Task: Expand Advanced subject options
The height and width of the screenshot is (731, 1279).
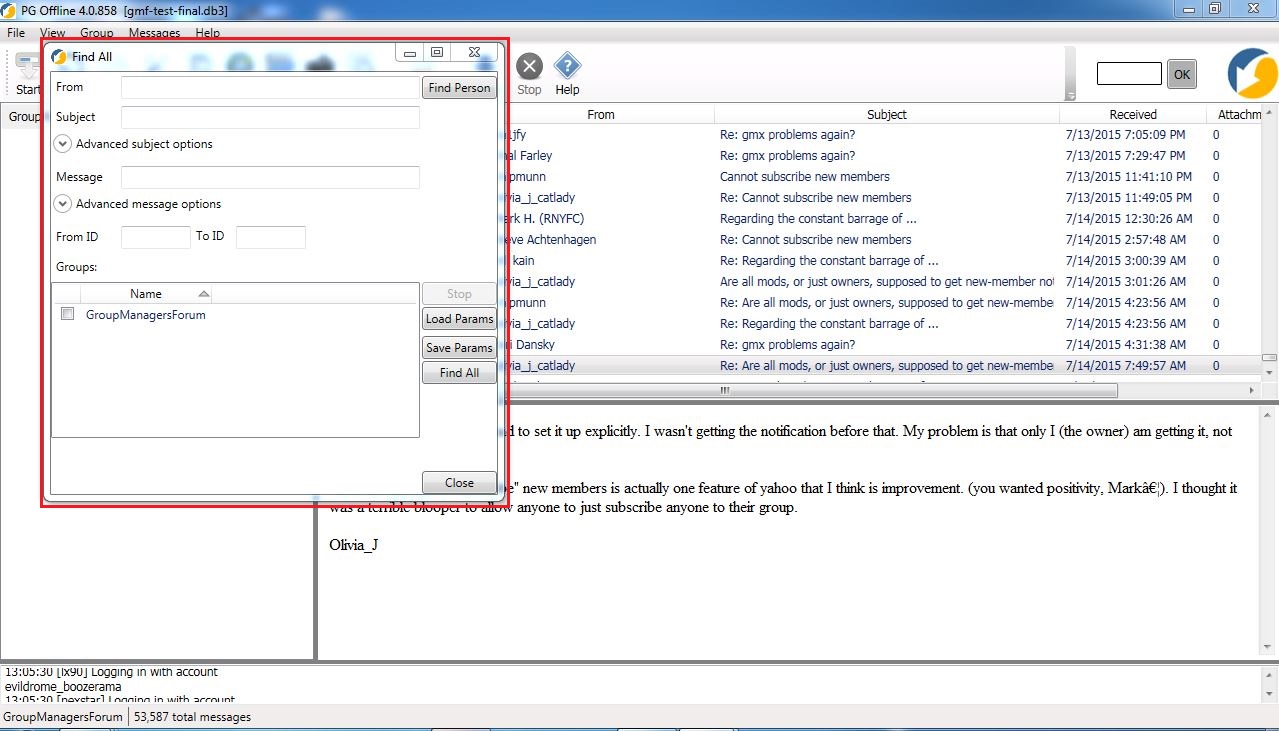Action: (63, 144)
